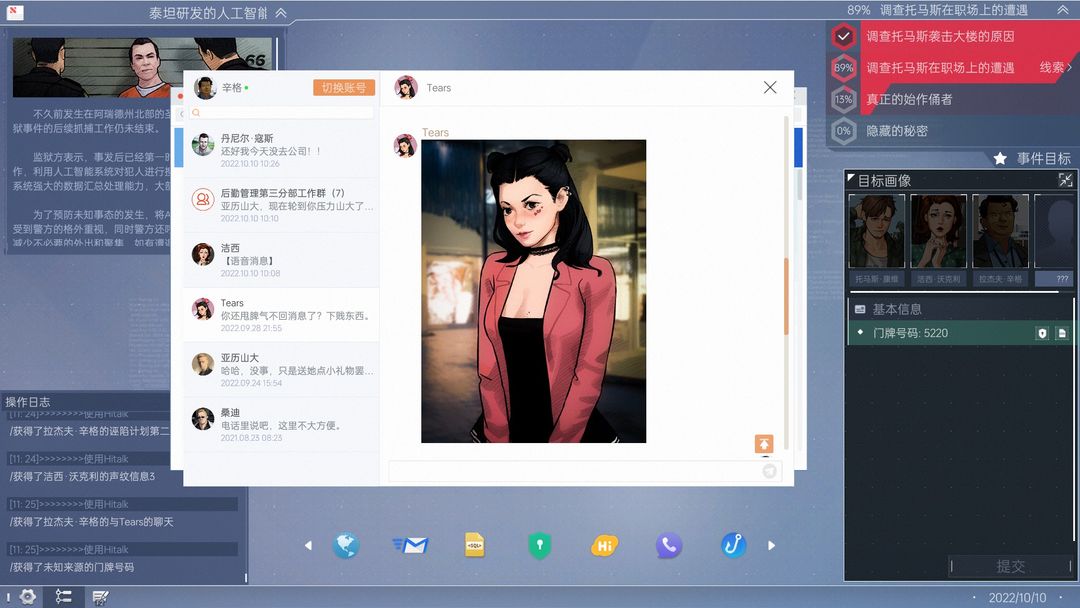
Task: Open the globe browser tool
Action: click(346, 545)
